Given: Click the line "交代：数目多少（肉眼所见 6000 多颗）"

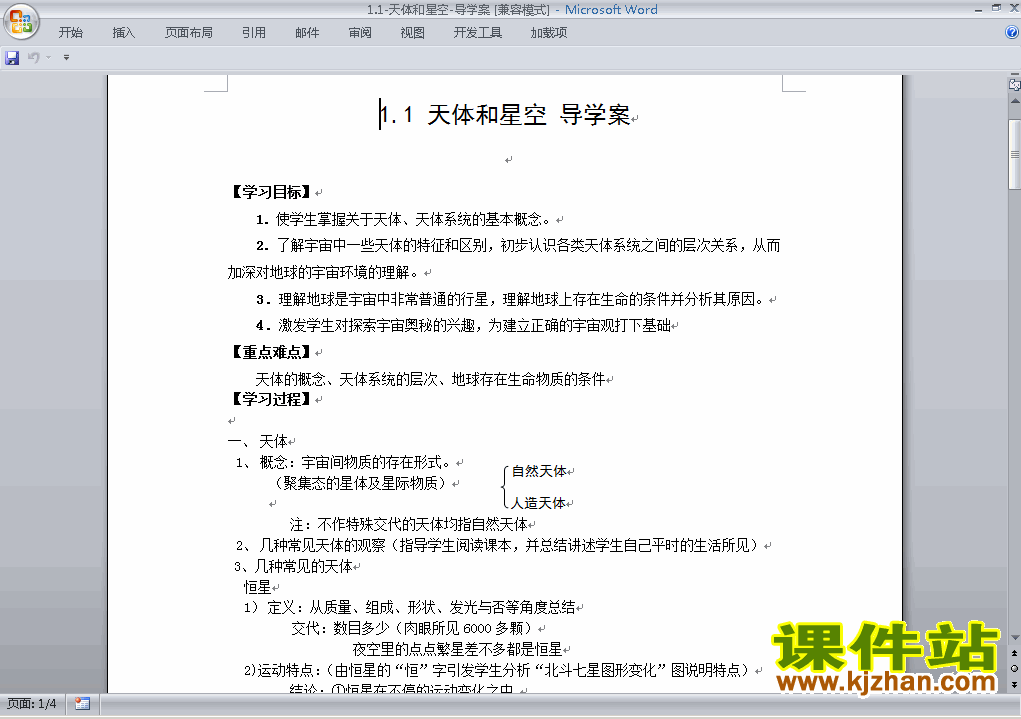Looking at the screenshot, I should coord(413,628).
